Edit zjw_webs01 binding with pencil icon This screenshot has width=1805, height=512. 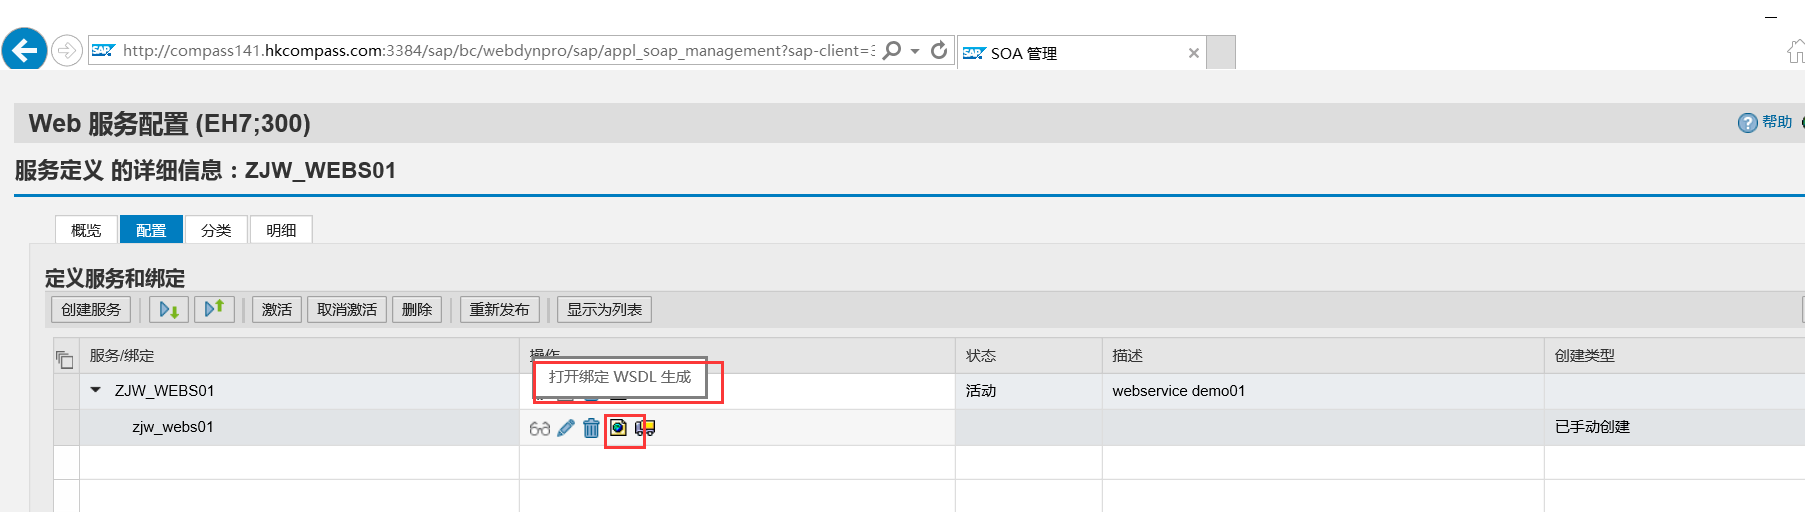pyautogui.click(x=566, y=428)
